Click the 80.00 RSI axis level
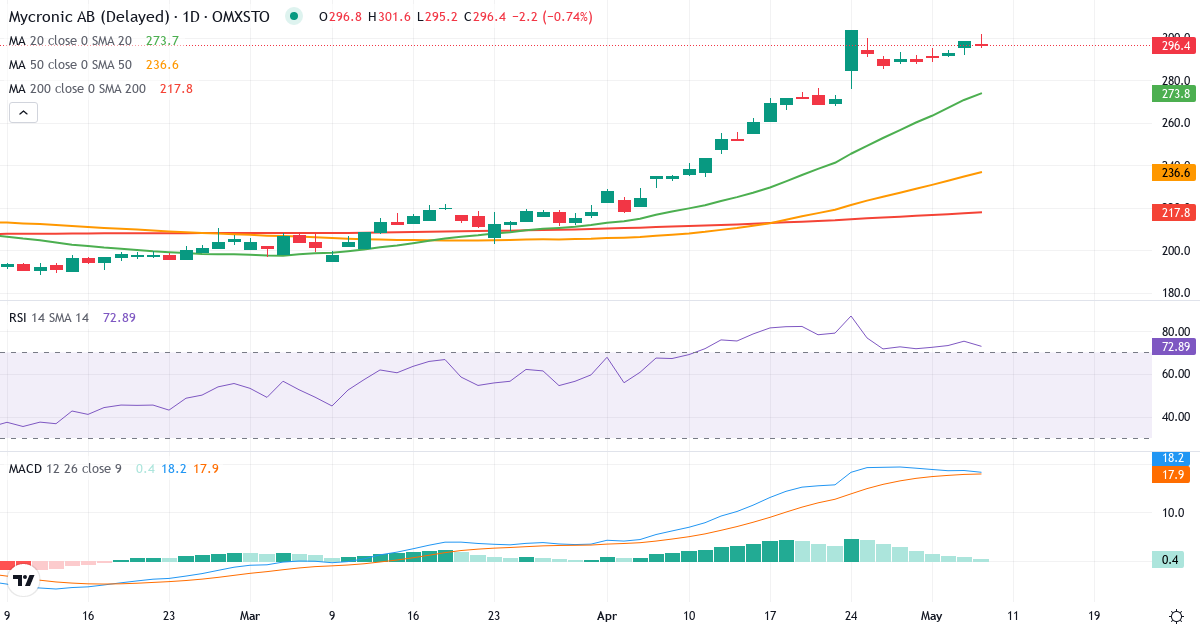This screenshot has height=630, width=1200. pos(1174,331)
